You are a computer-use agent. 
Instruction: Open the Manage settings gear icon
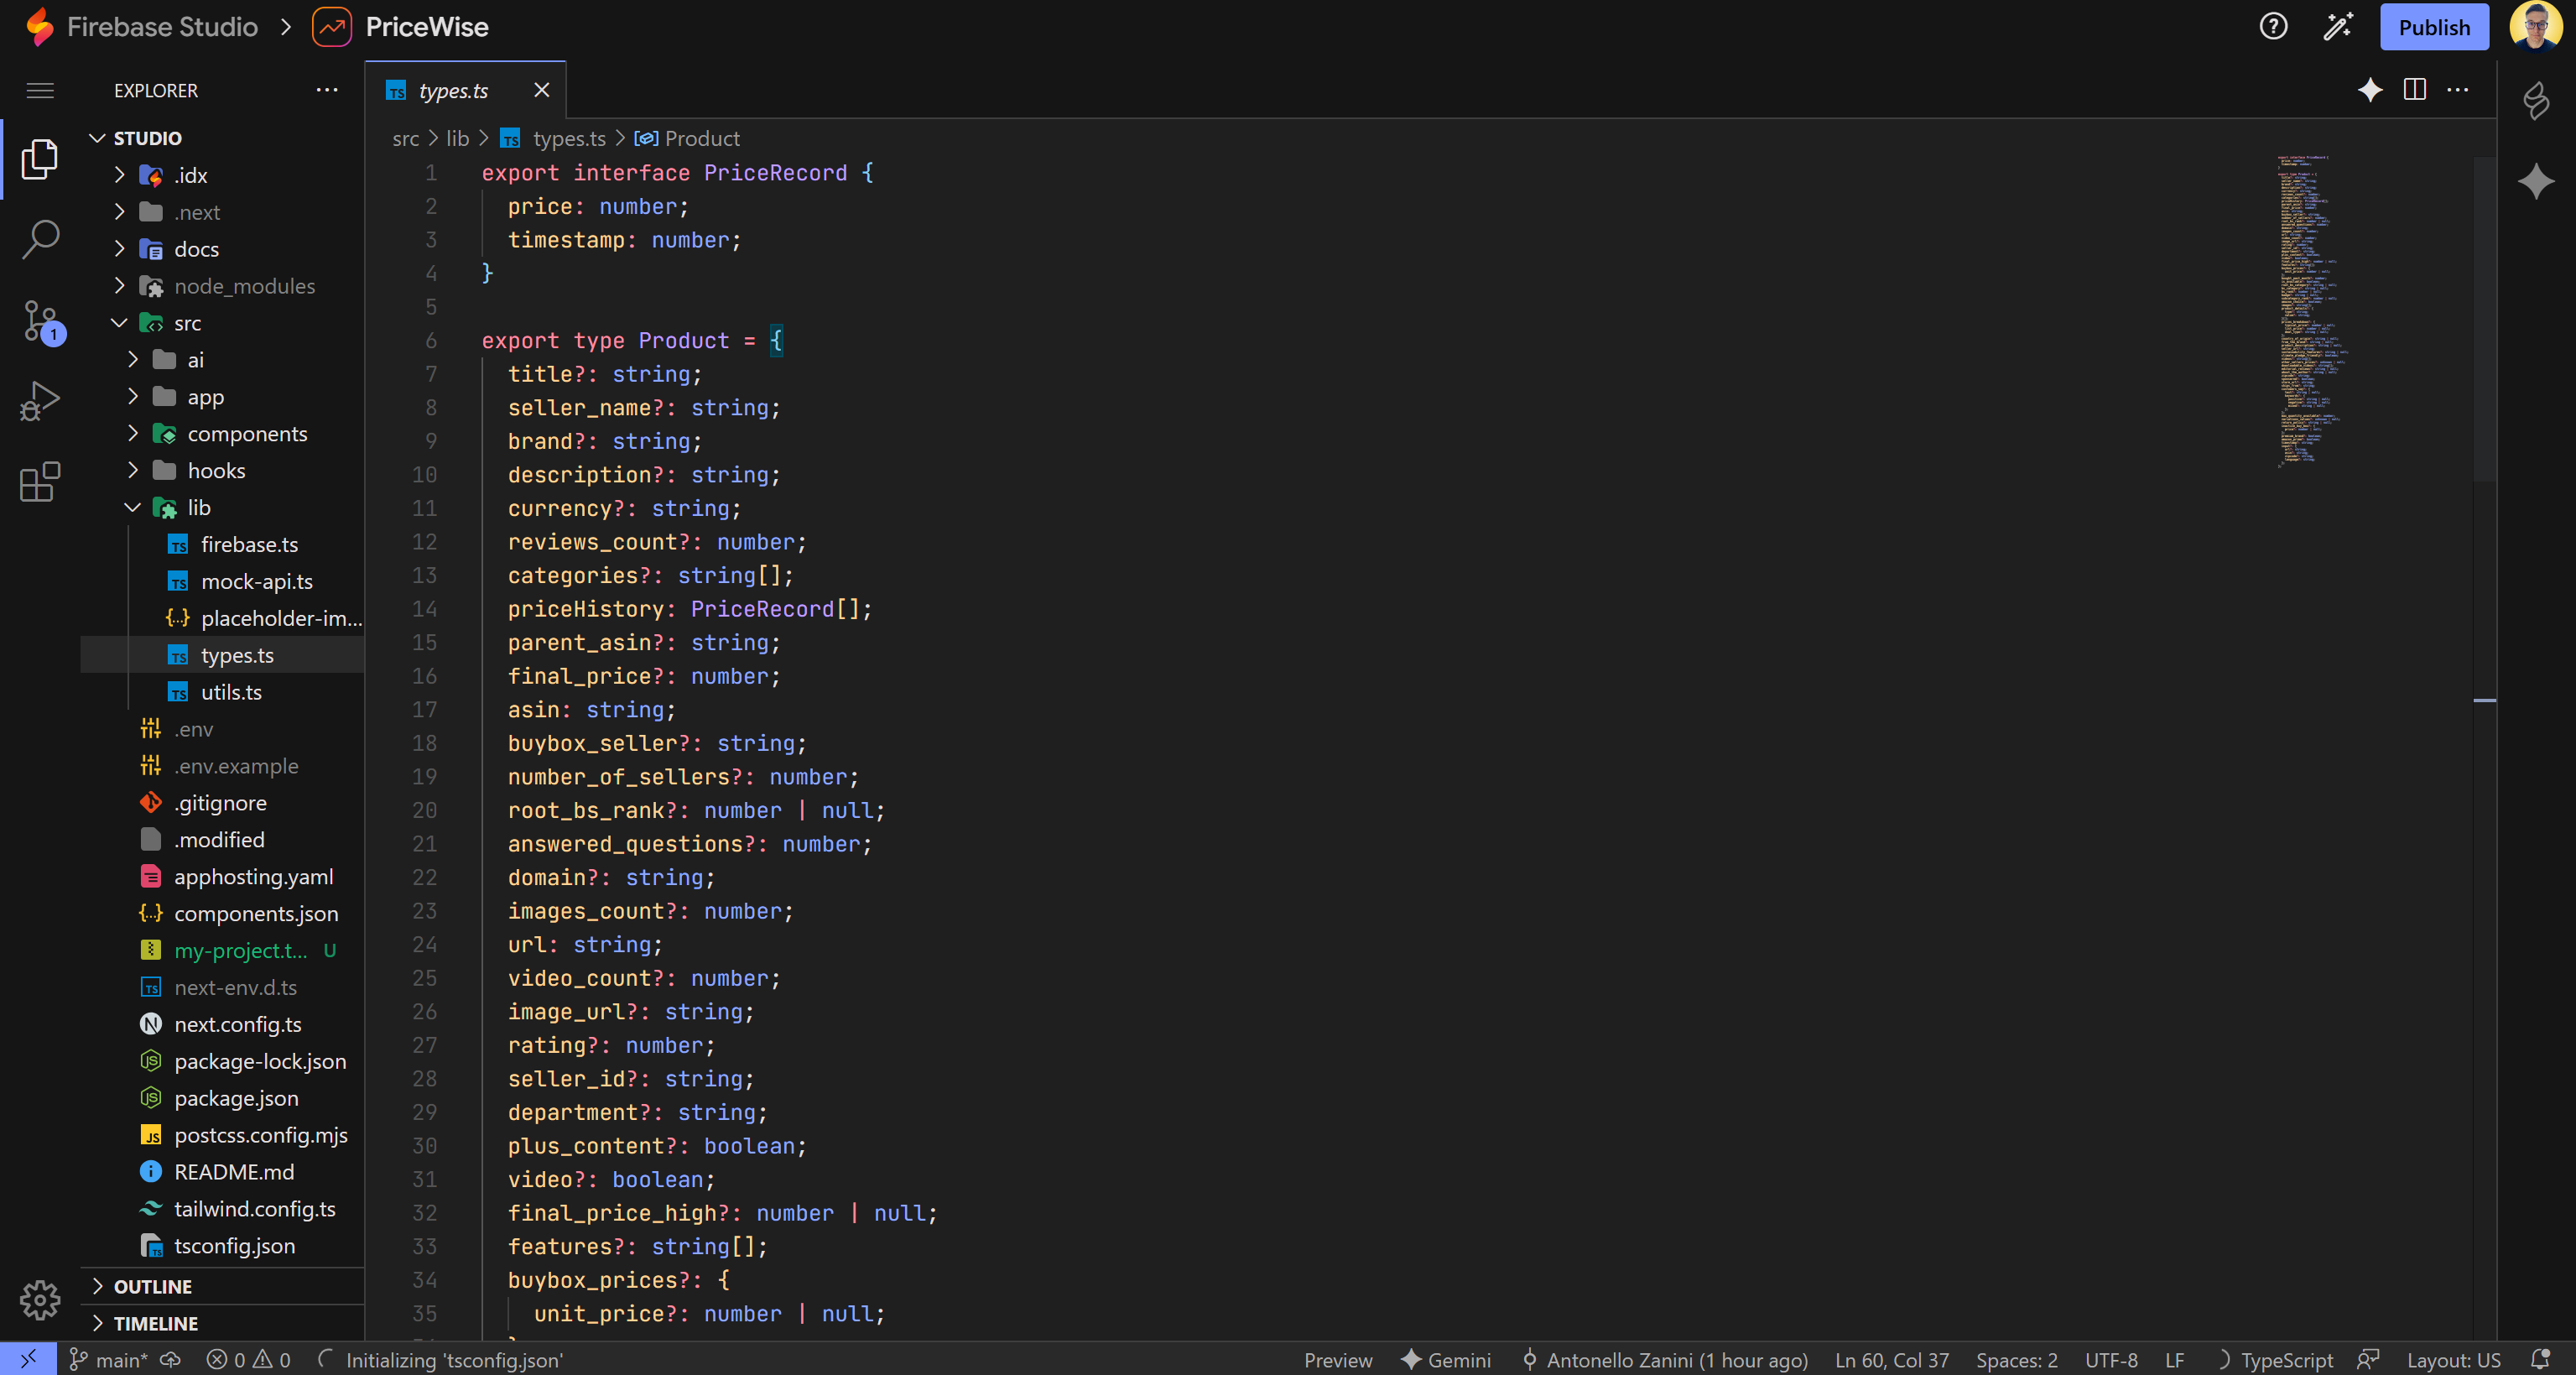[40, 1299]
